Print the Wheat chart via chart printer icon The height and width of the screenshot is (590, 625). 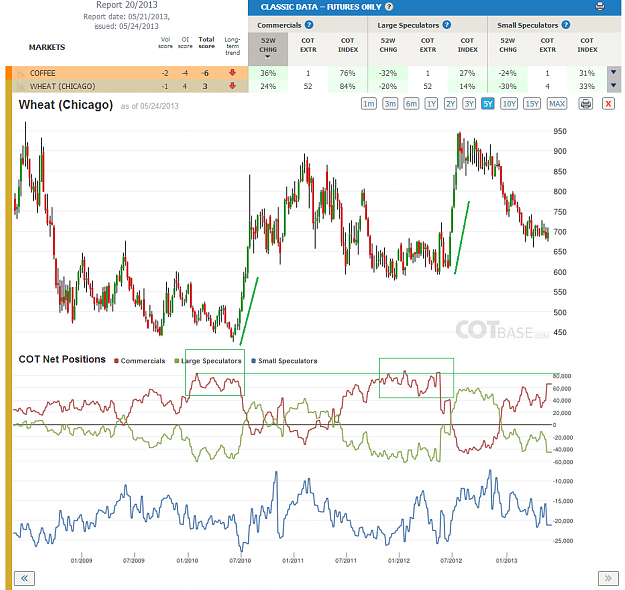tap(586, 104)
